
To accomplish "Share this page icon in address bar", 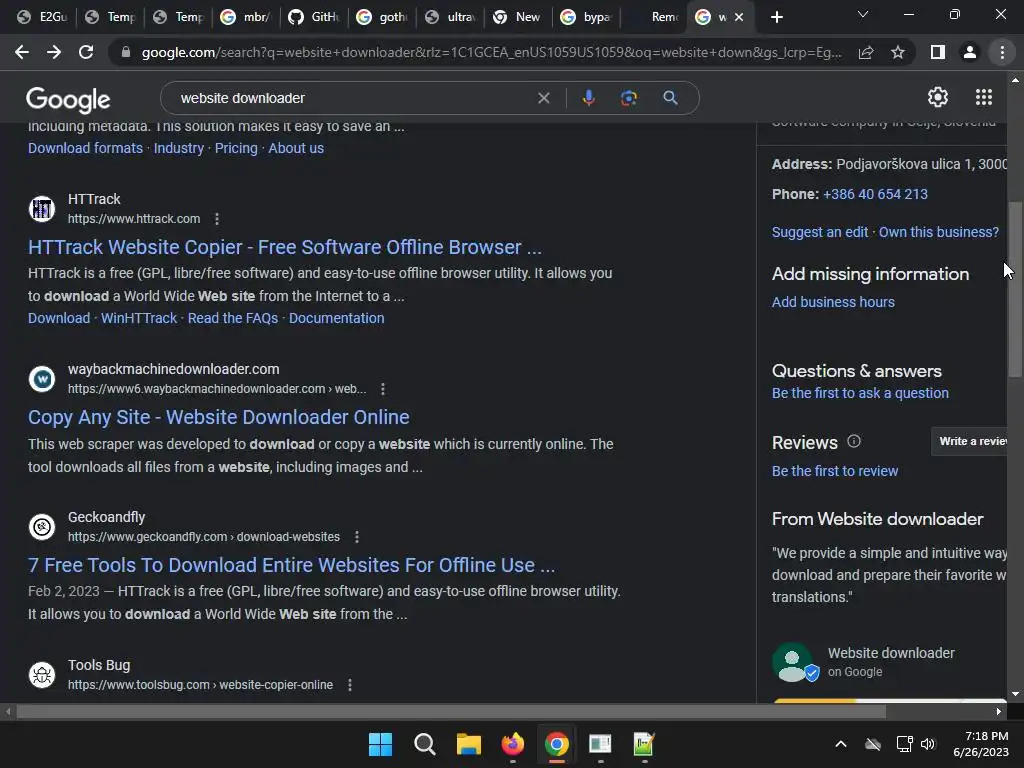I will point(866,52).
